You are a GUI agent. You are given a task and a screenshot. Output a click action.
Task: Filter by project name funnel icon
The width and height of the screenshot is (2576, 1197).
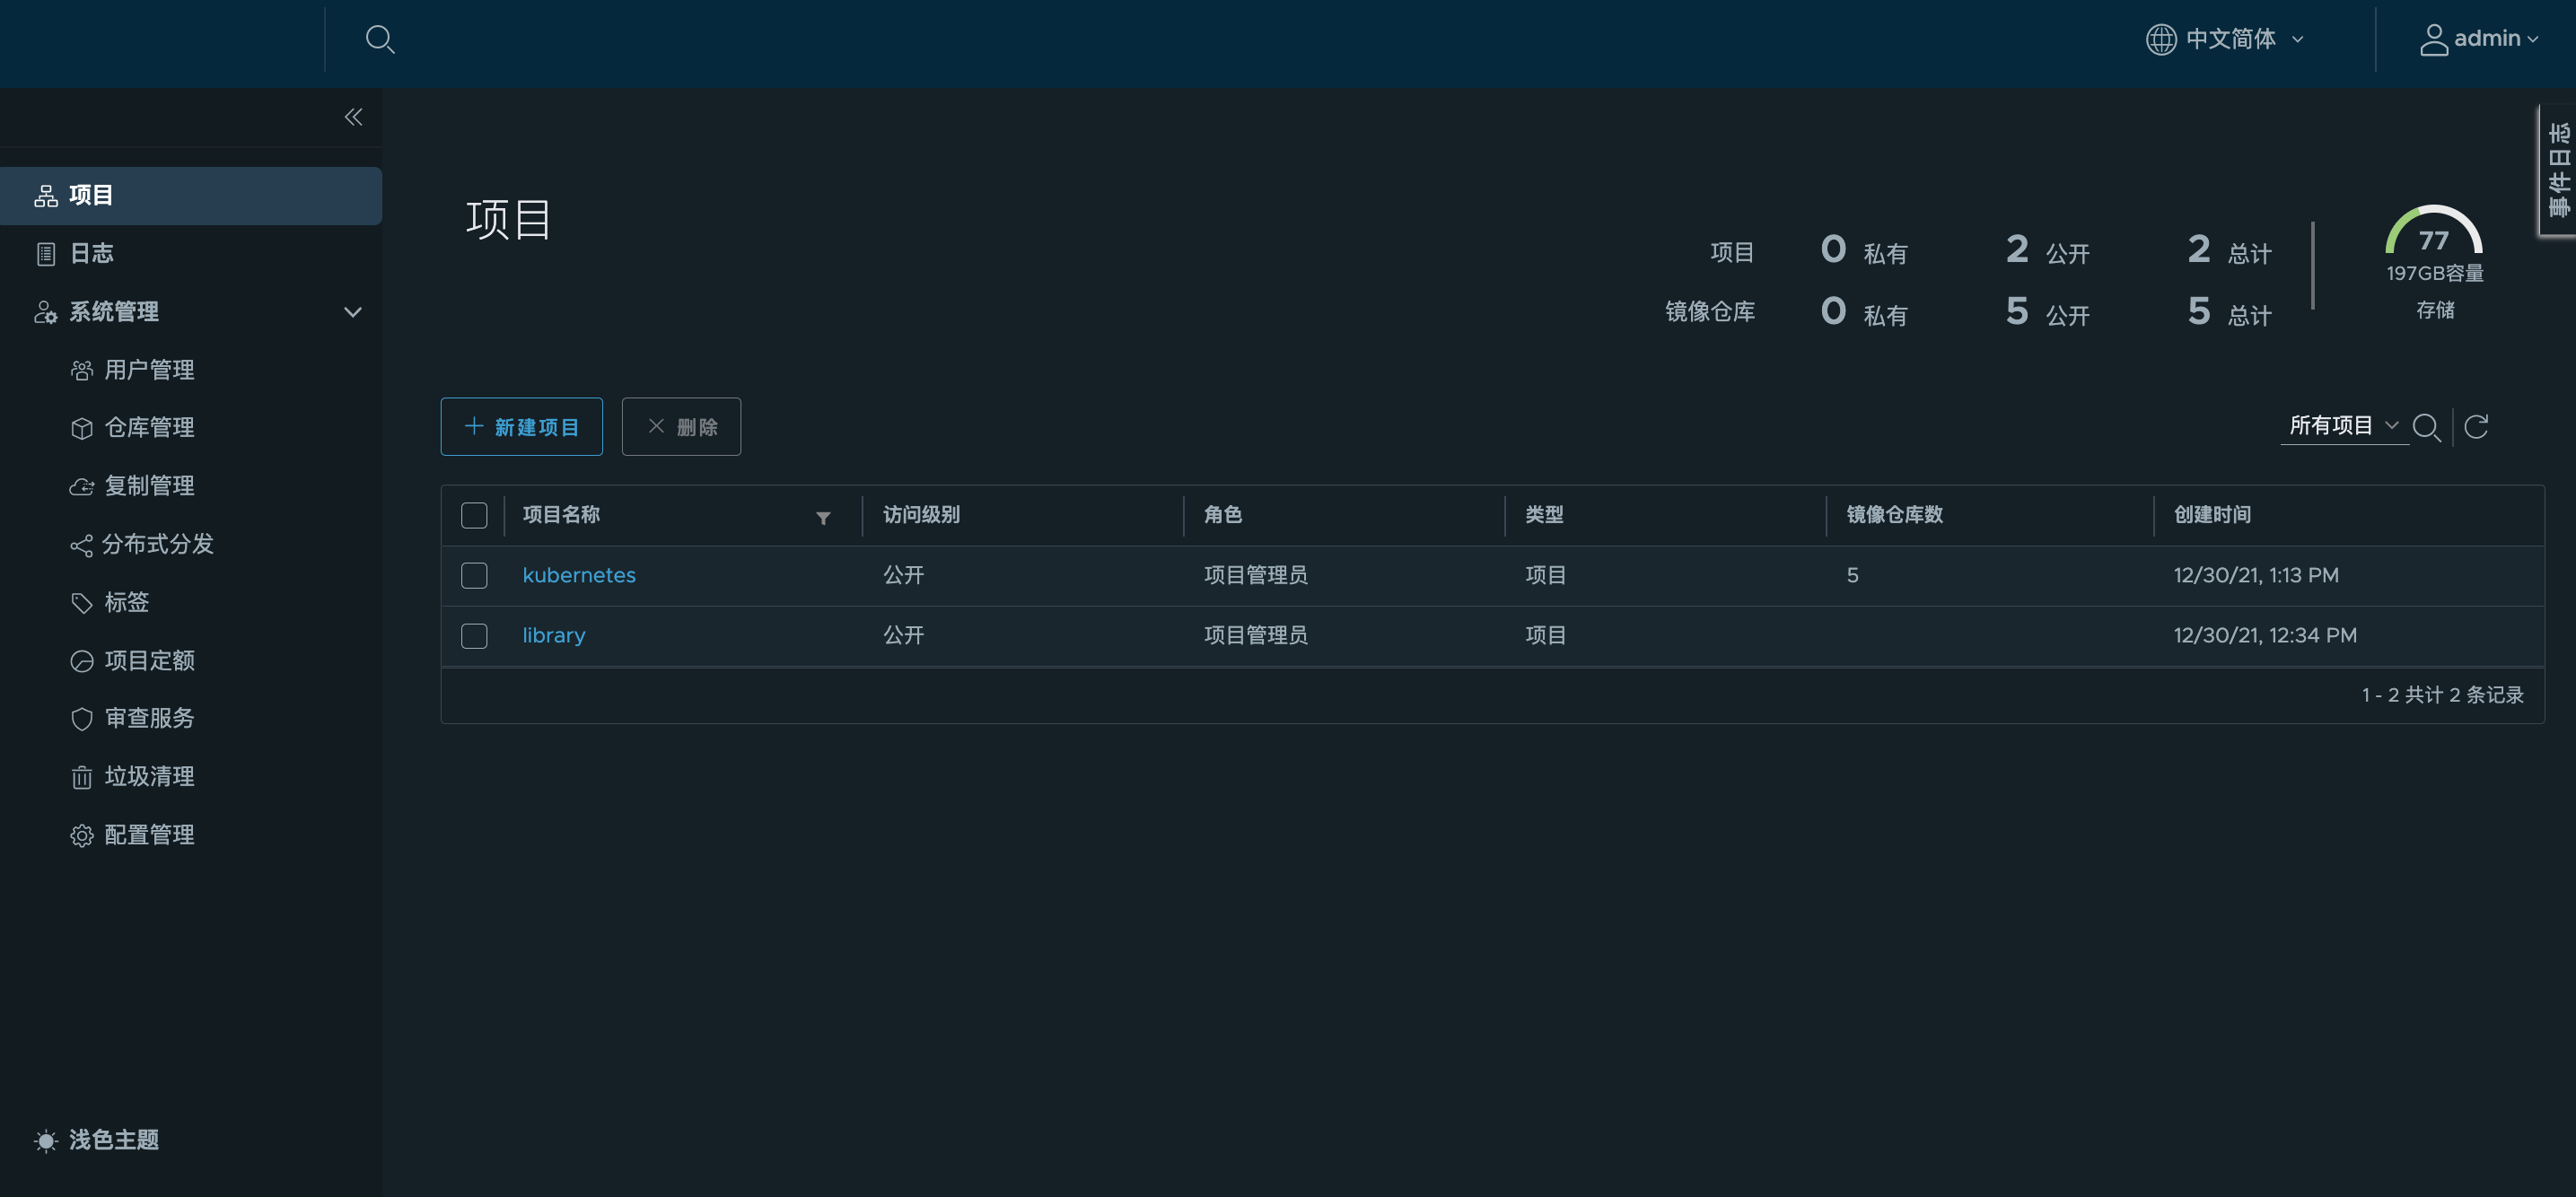click(x=823, y=518)
